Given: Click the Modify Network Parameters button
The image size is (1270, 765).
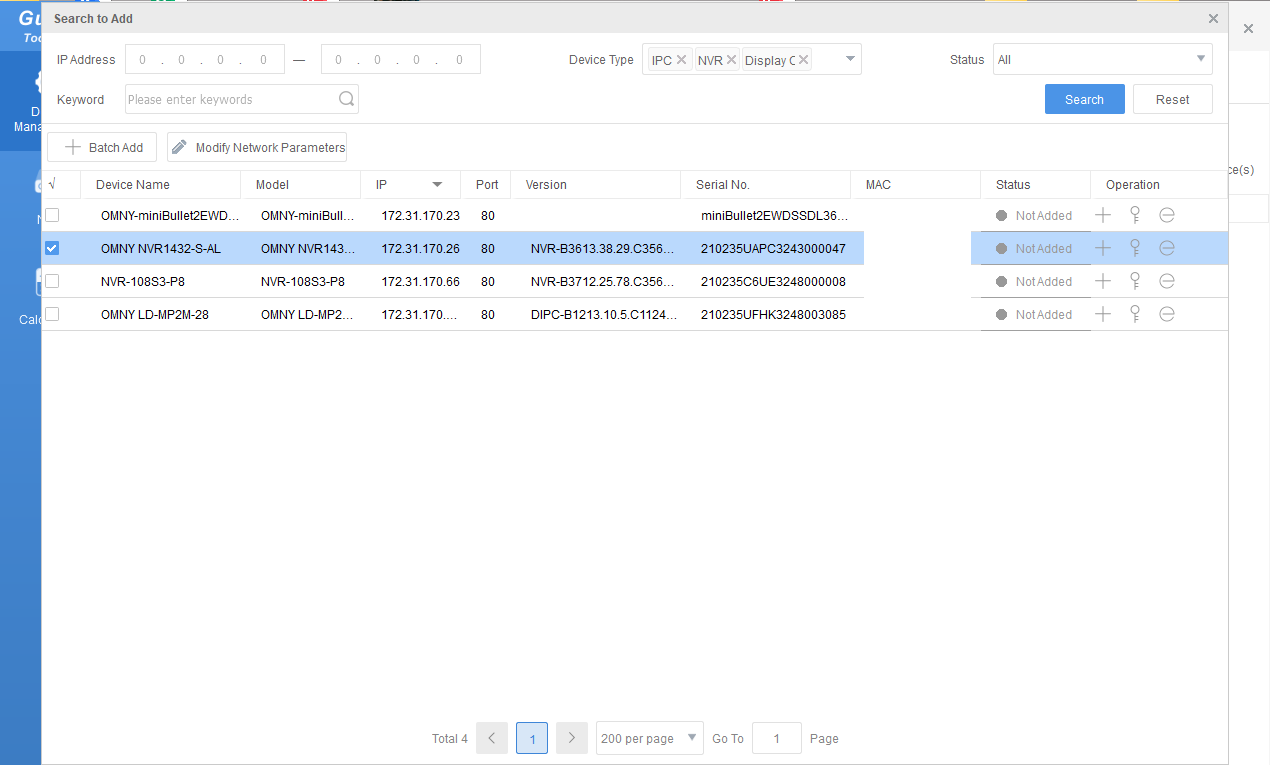Looking at the screenshot, I should [x=257, y=147].
